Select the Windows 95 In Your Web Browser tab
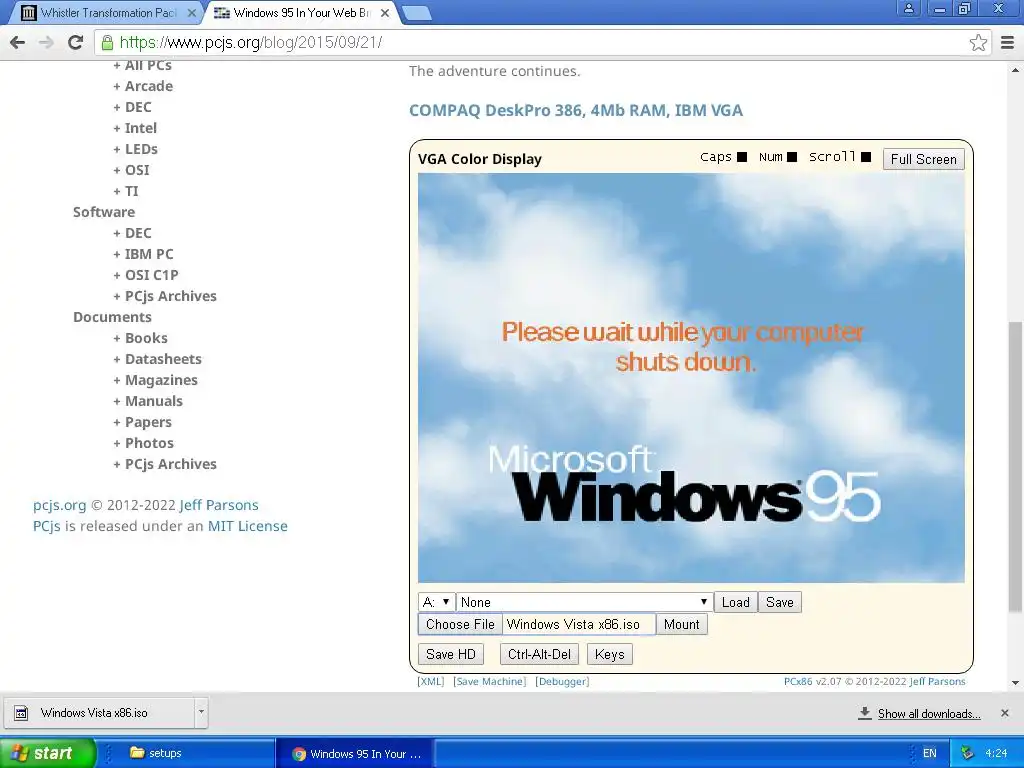Viewport: 1024px width, 768px height. pyautogui.click(x=300, y=13)
